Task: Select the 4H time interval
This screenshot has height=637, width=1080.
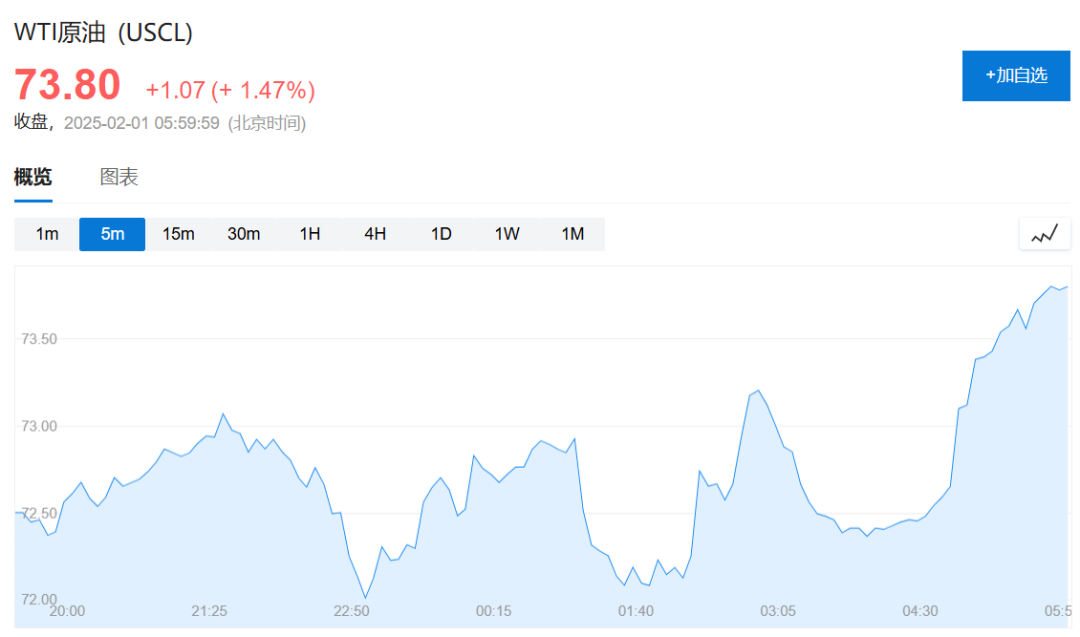Action: [x=375, y=234]
